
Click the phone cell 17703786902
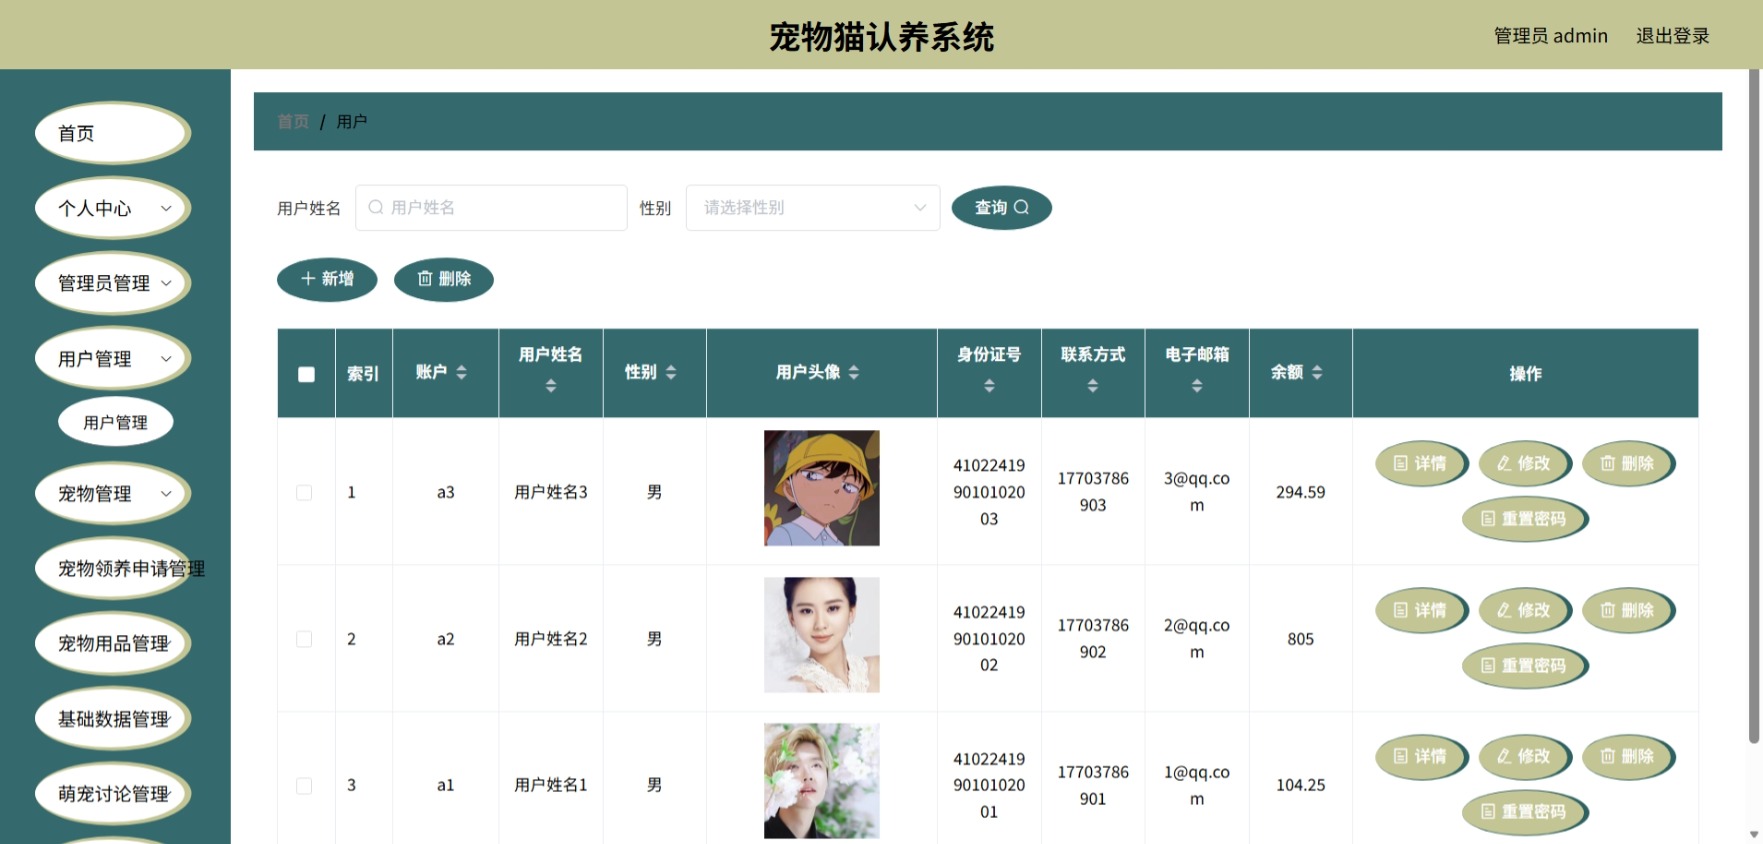click(x=1093, y=638)
